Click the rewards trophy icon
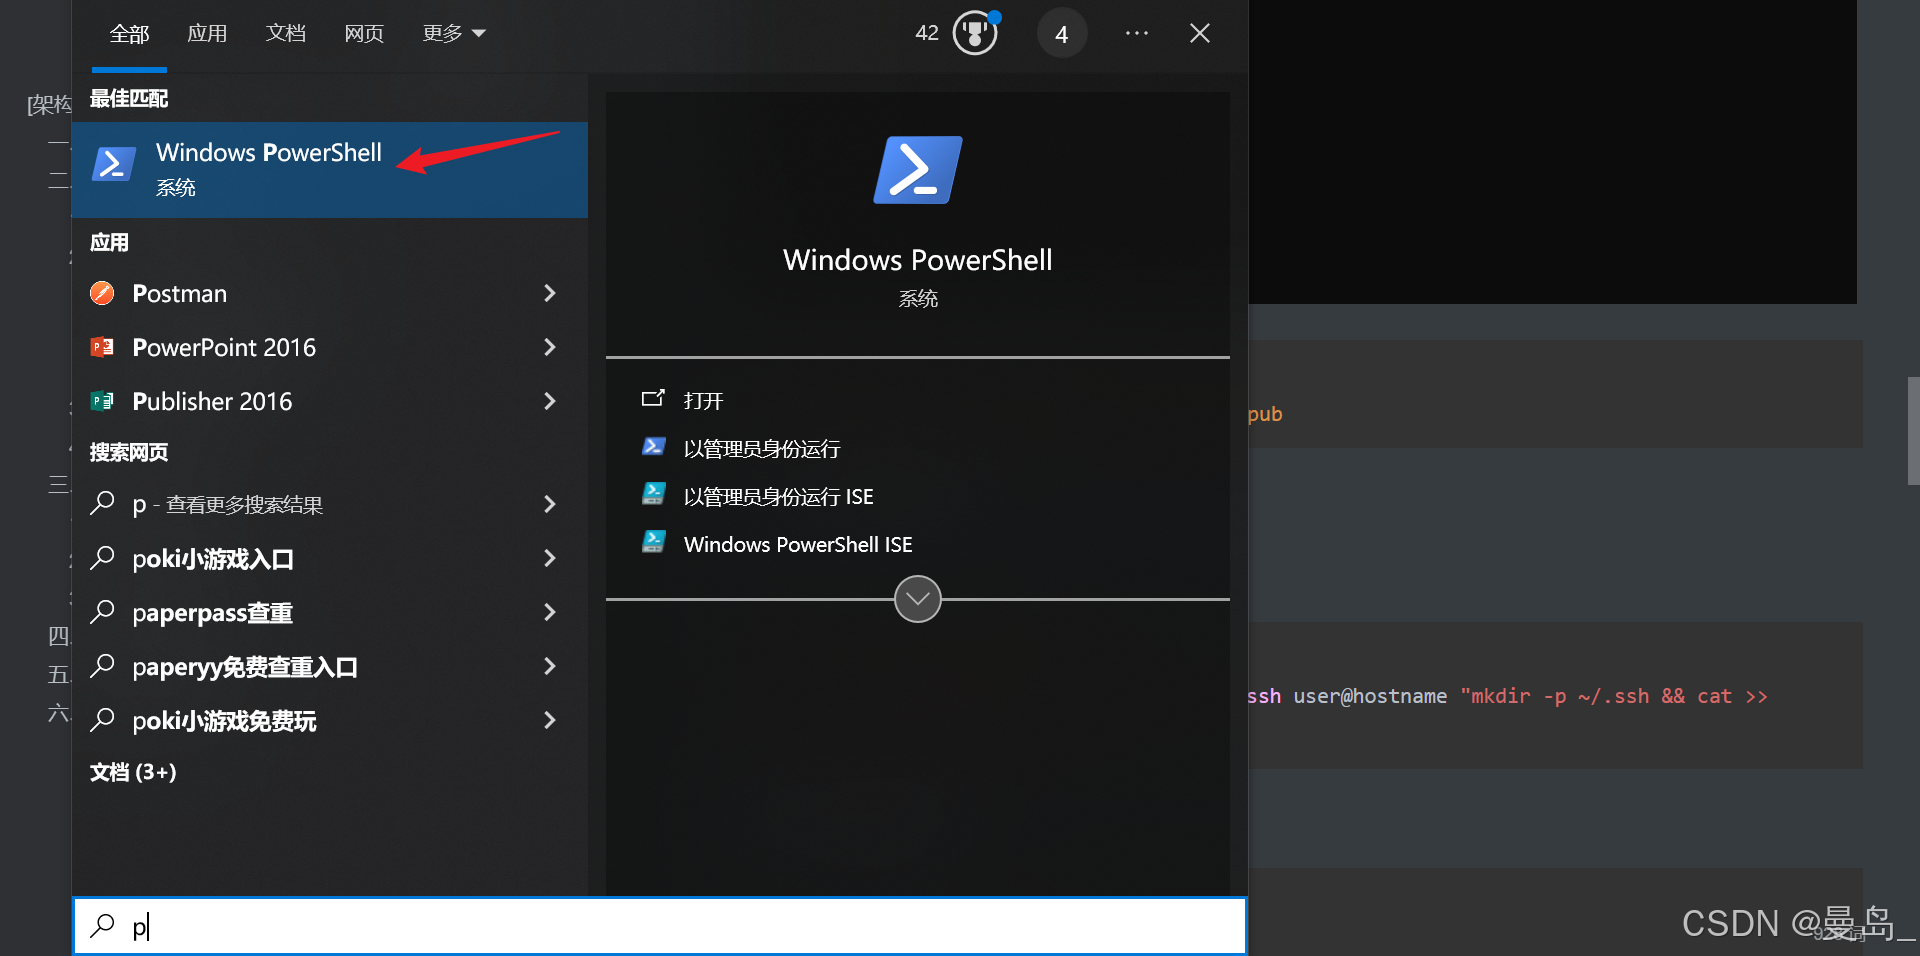The width and height of the screenshot is (1920, 956). (x=975, y=33)
